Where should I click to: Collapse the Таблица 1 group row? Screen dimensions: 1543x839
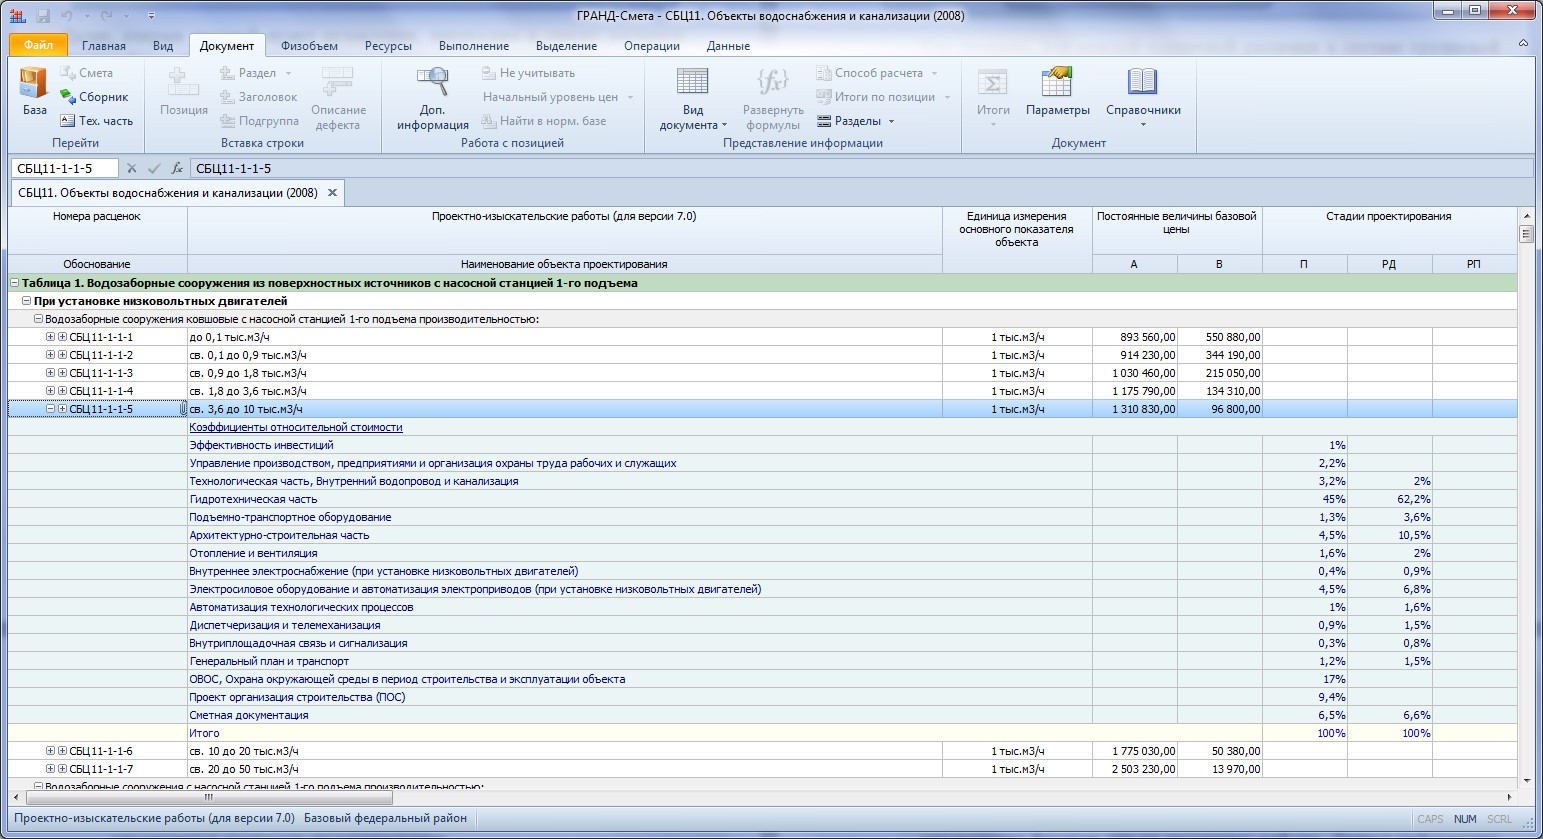15,283
